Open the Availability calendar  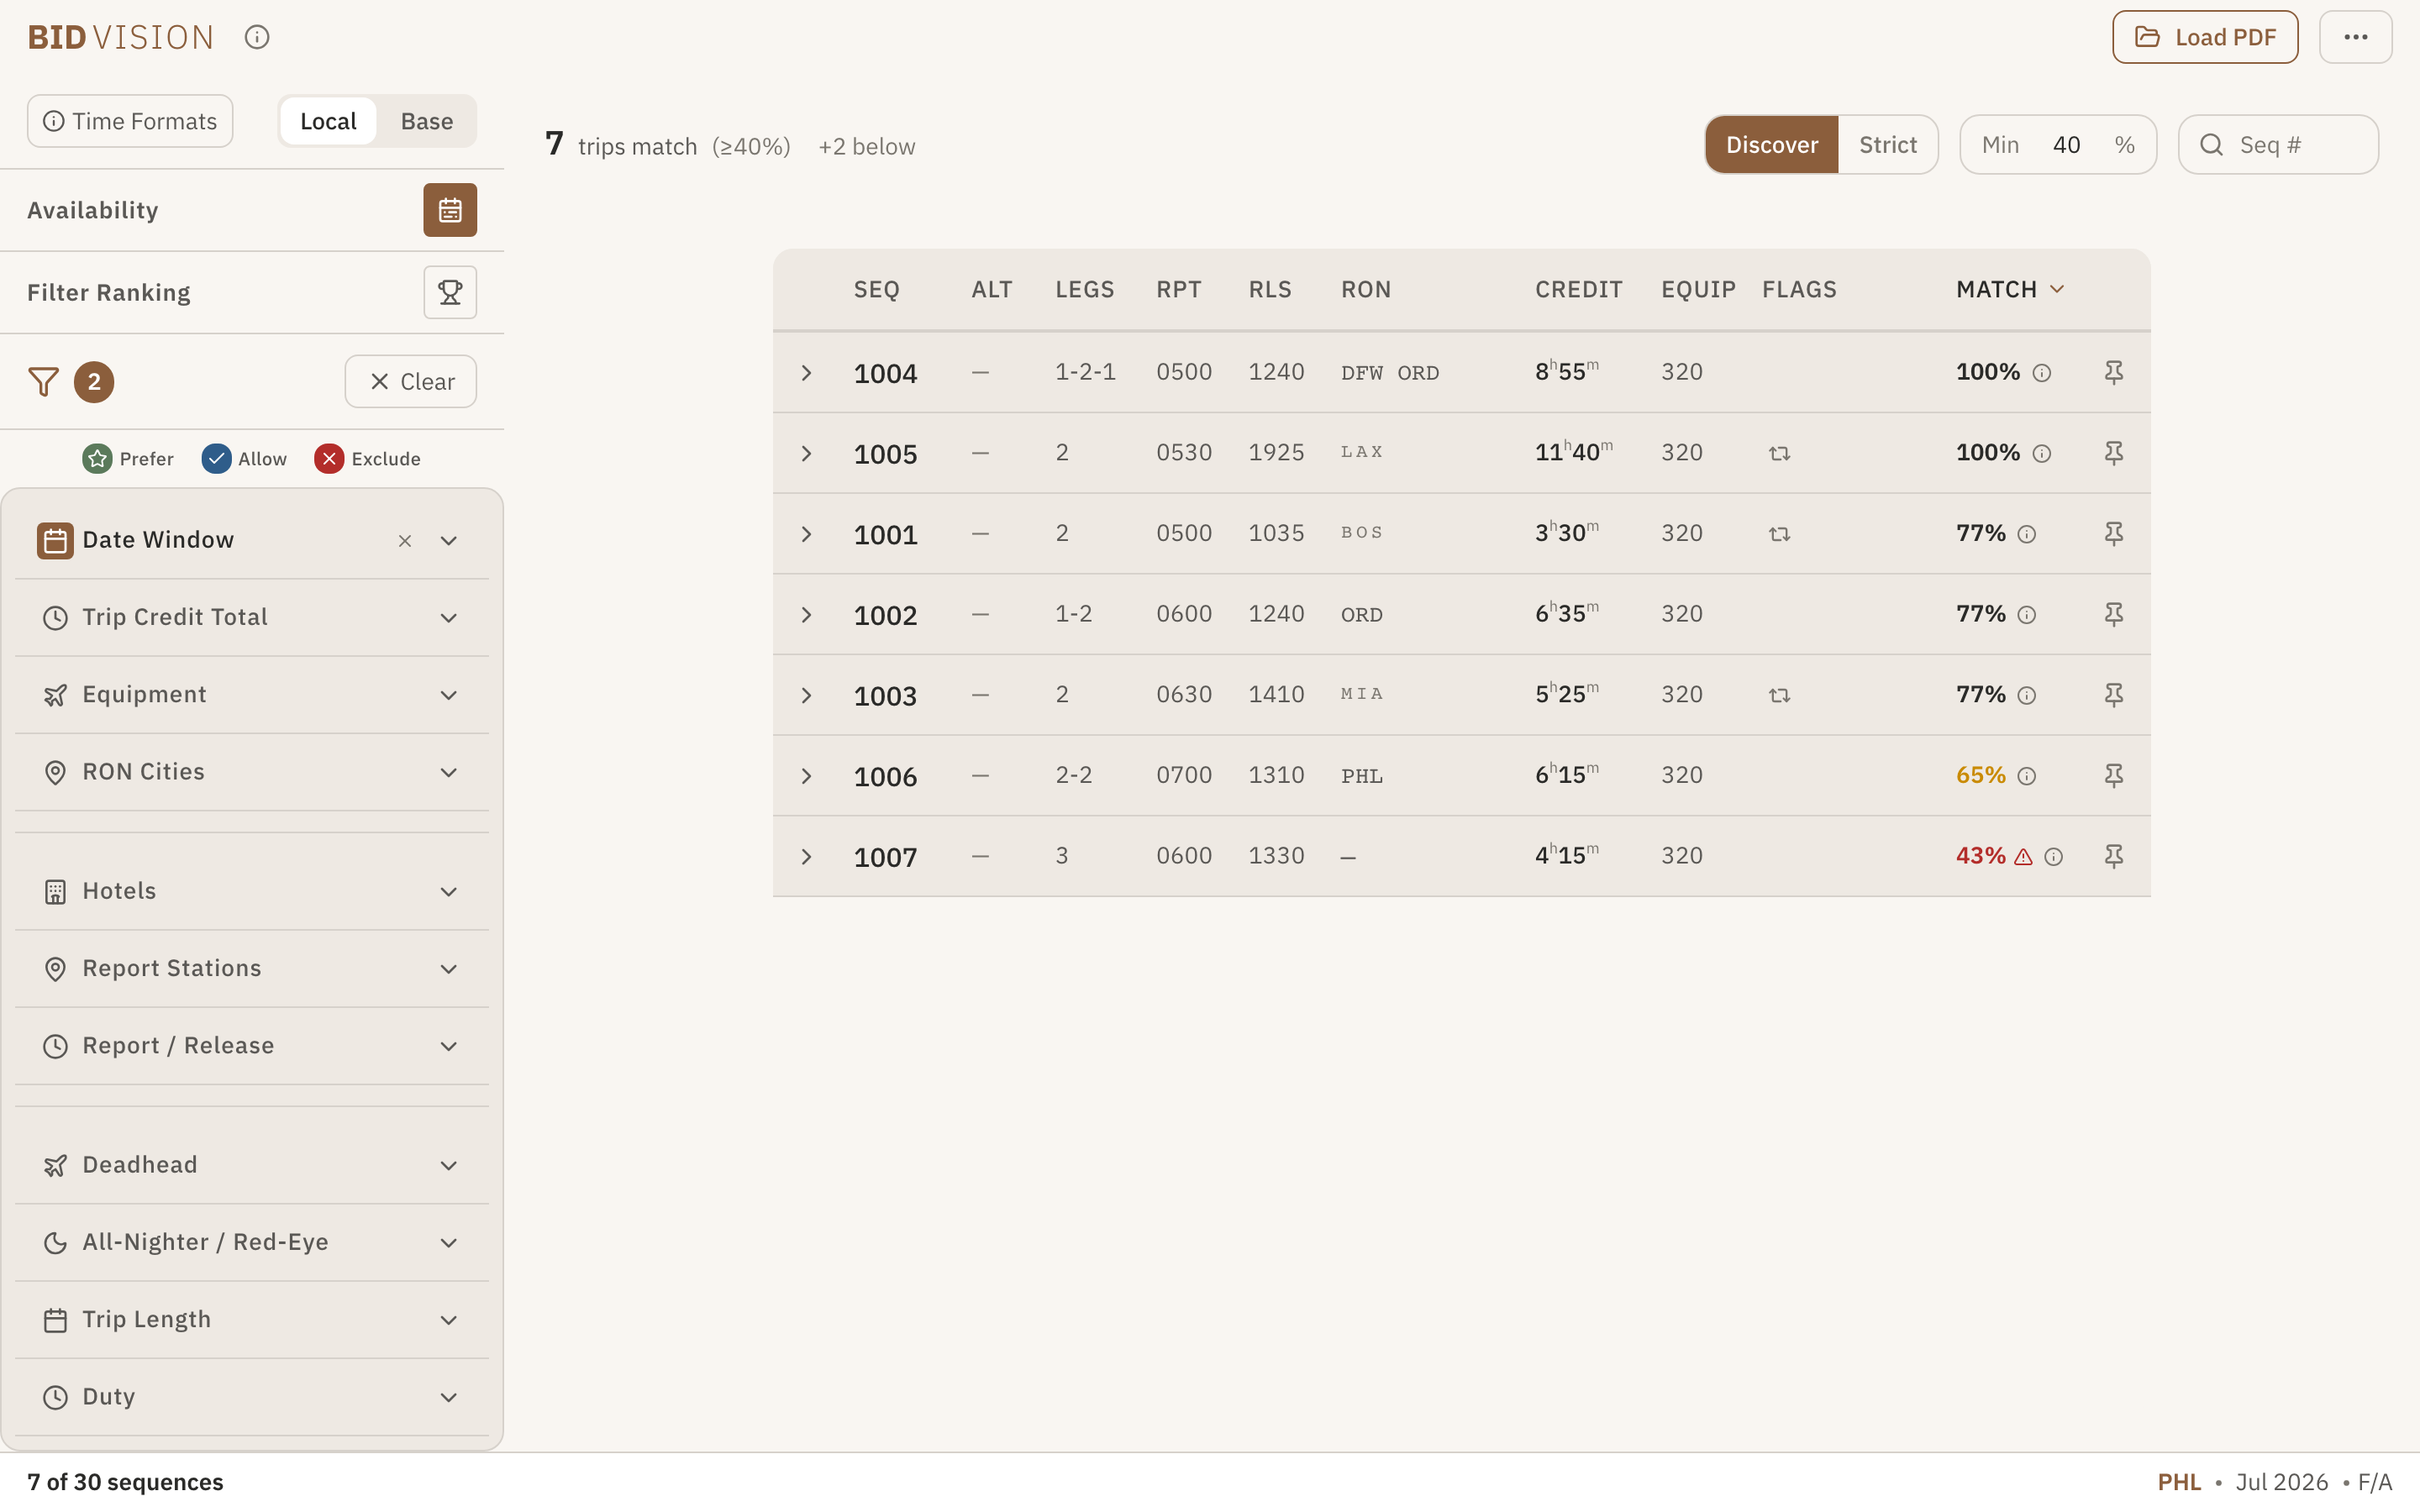(x=449, y=210)
